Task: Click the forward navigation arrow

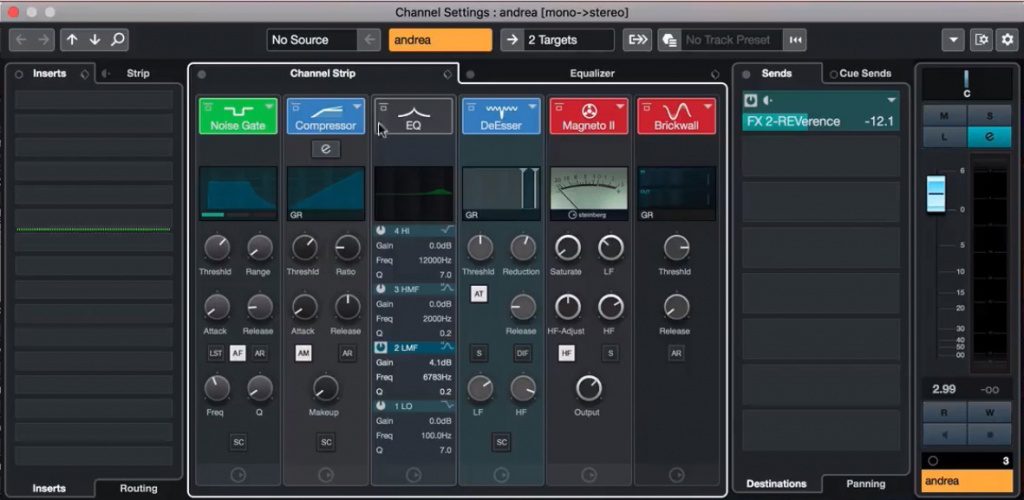Action: (x=43, y=40)
